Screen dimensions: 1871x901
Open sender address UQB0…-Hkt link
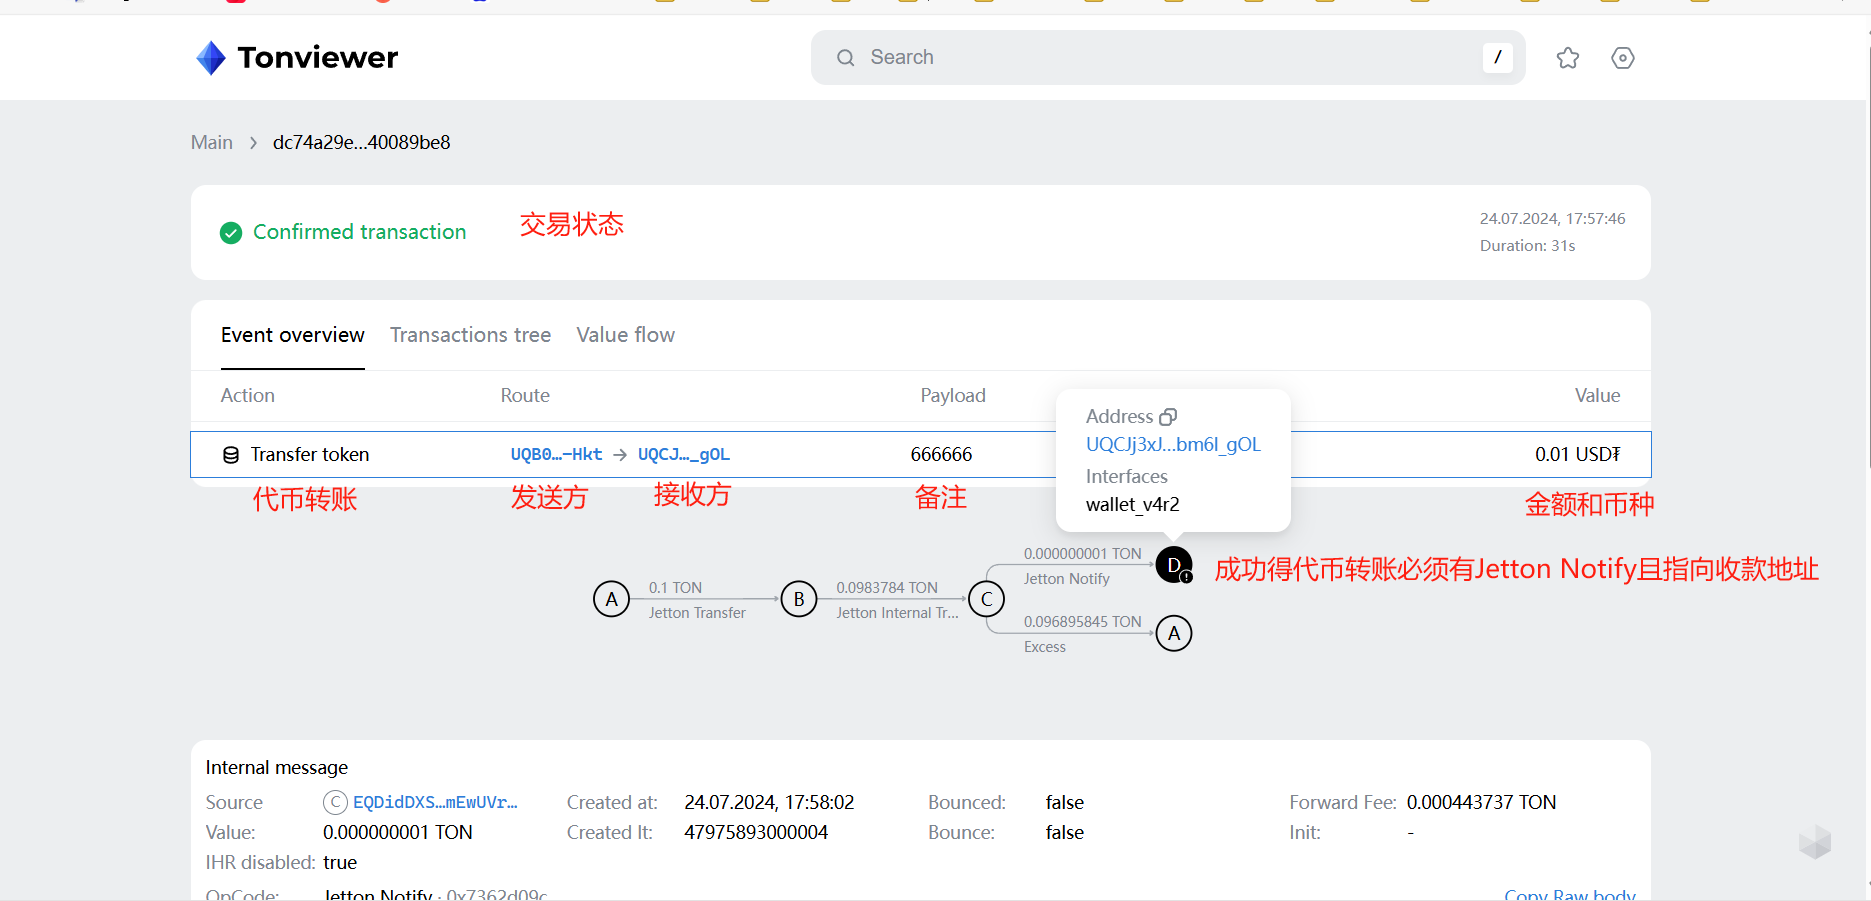click(x=556, y=455)
